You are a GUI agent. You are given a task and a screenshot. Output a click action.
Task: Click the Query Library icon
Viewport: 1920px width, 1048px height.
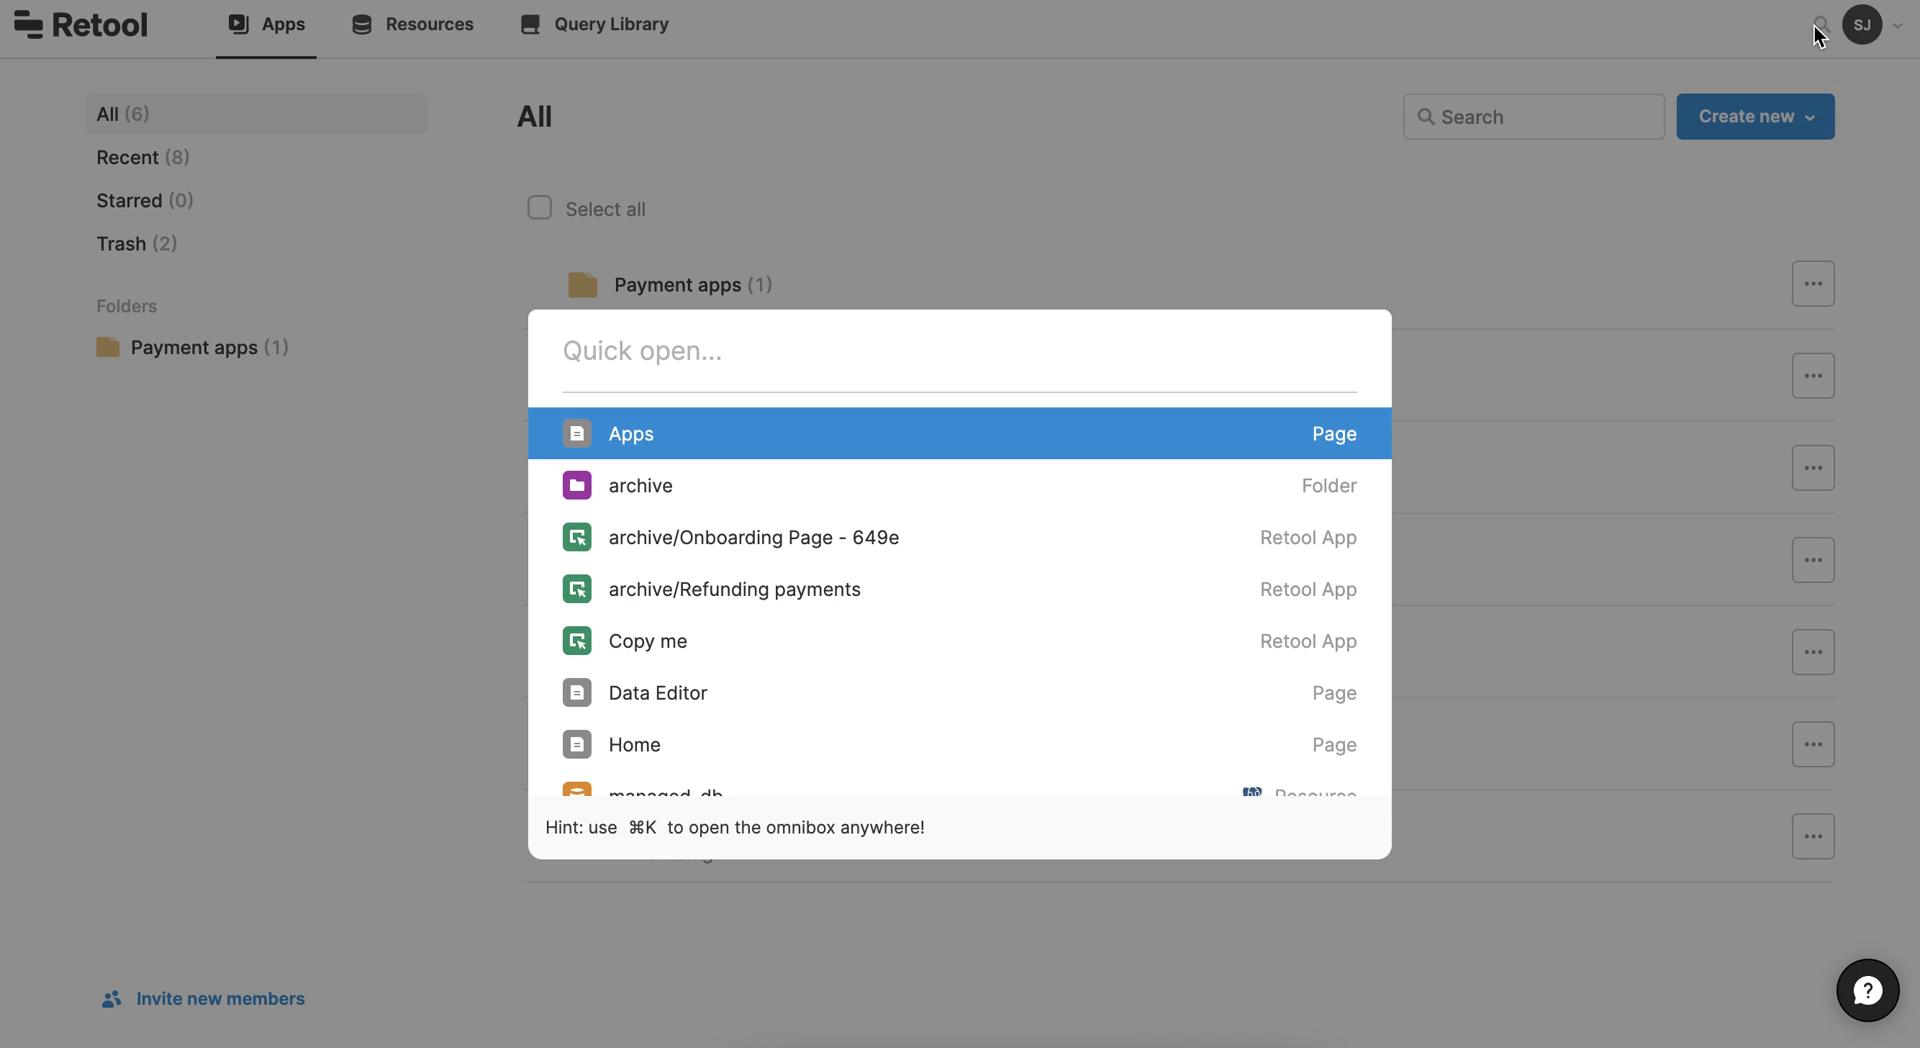(530, 24)
